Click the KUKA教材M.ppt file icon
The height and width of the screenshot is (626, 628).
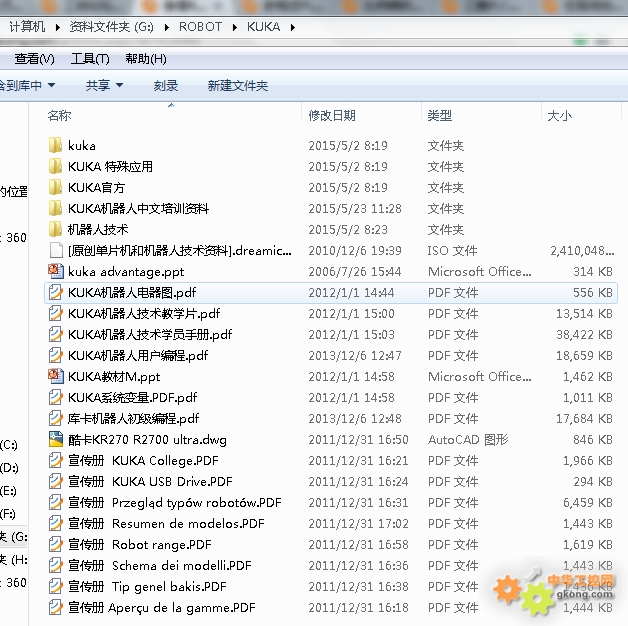[56, 377]
